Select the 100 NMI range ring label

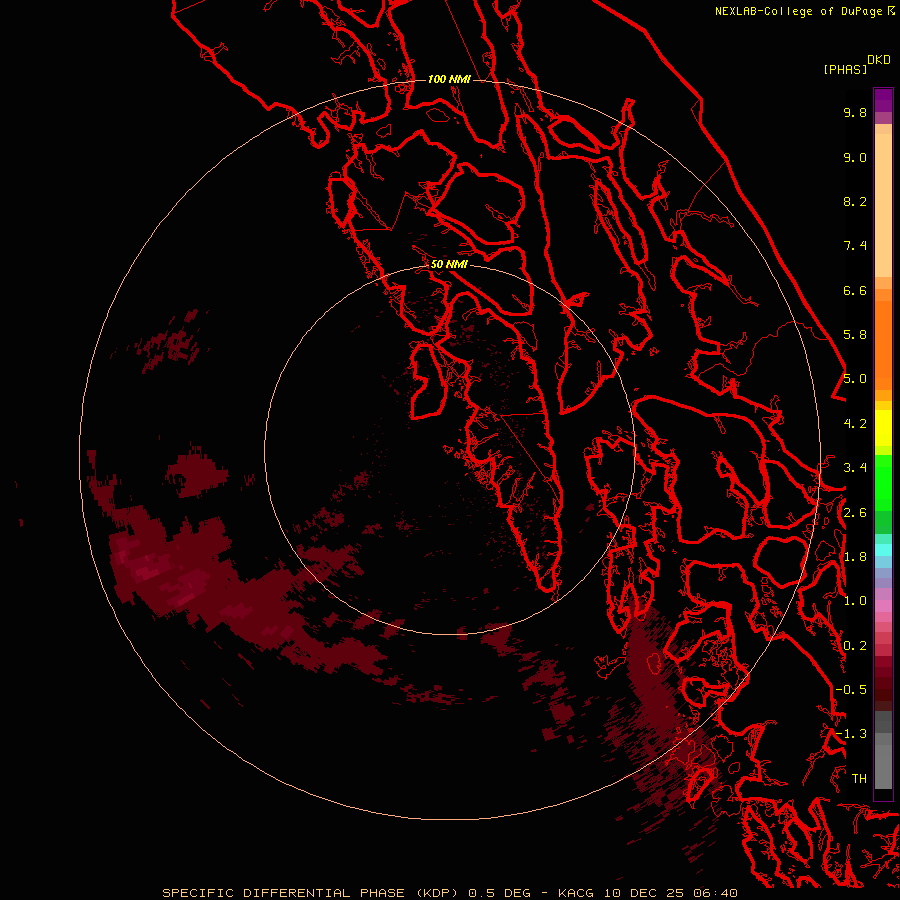[x=449, y=79]
